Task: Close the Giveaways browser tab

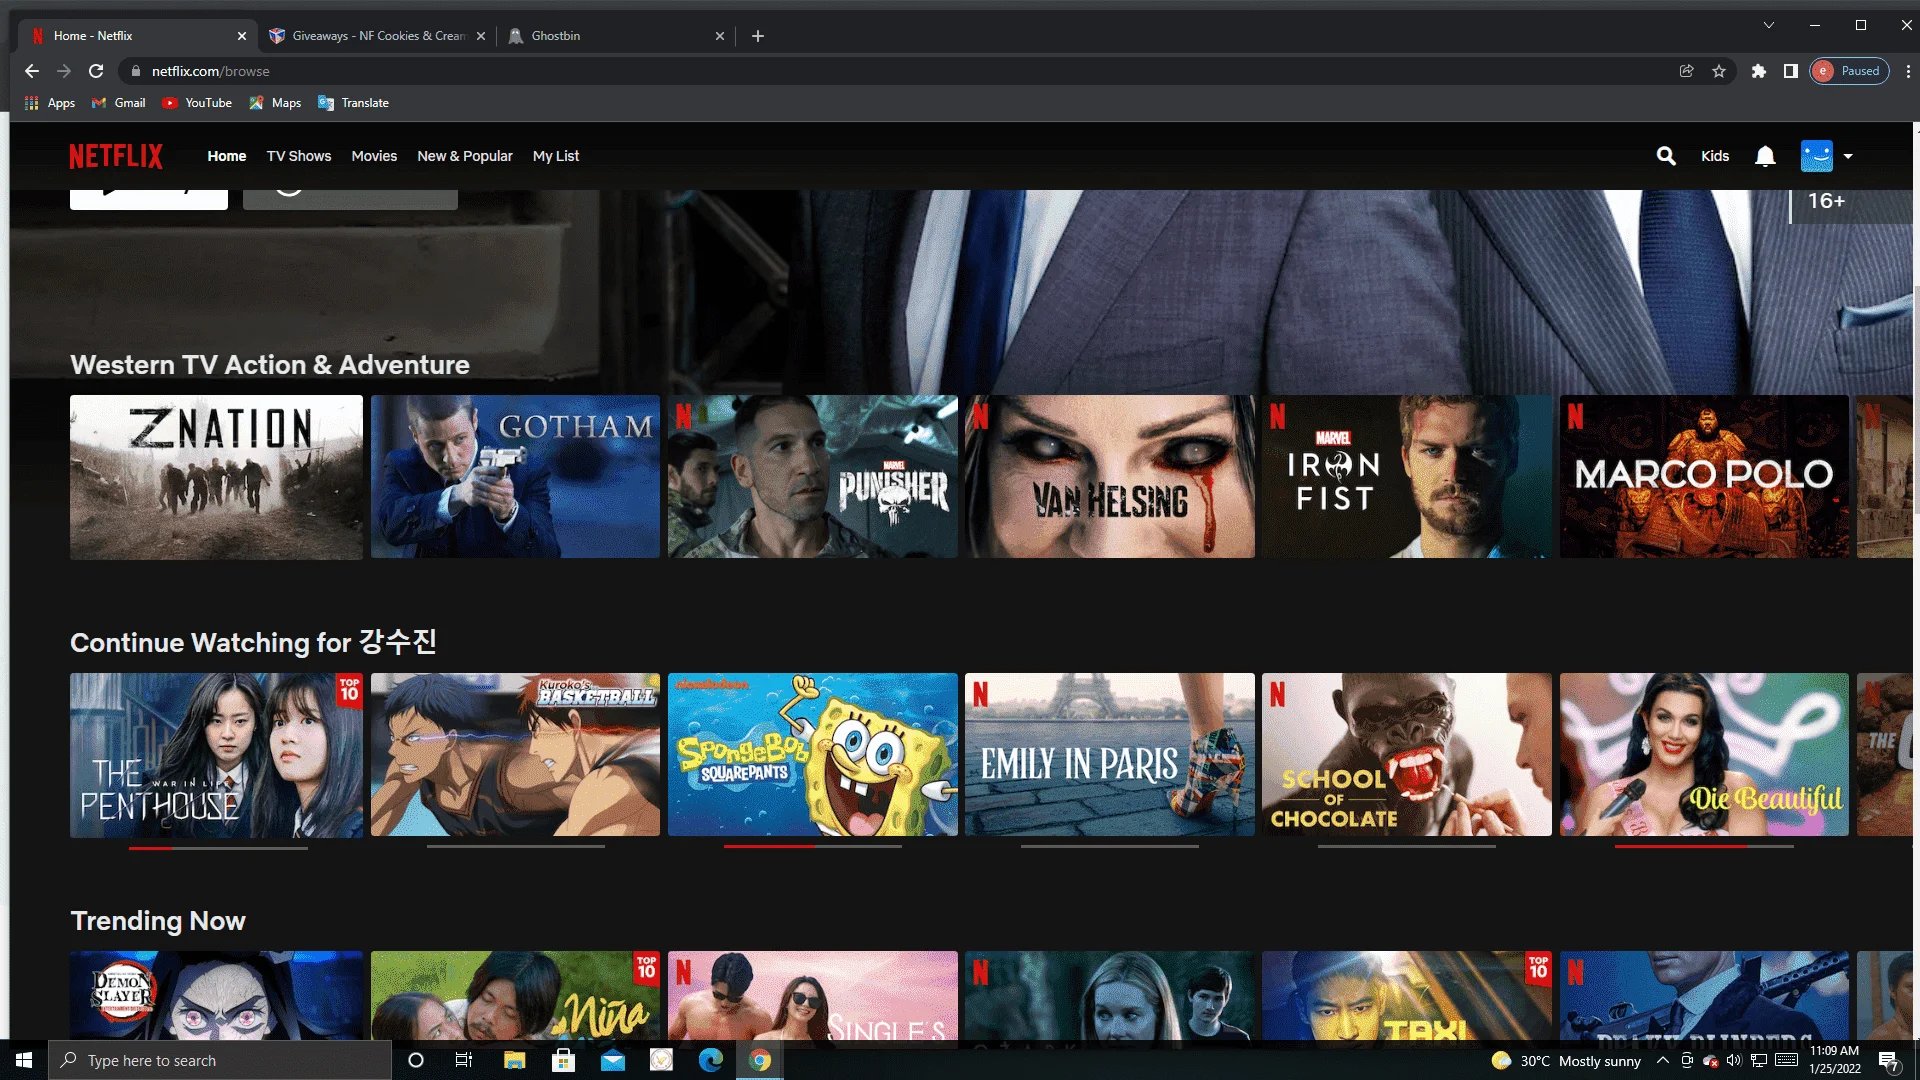Action: pos(481,36)
